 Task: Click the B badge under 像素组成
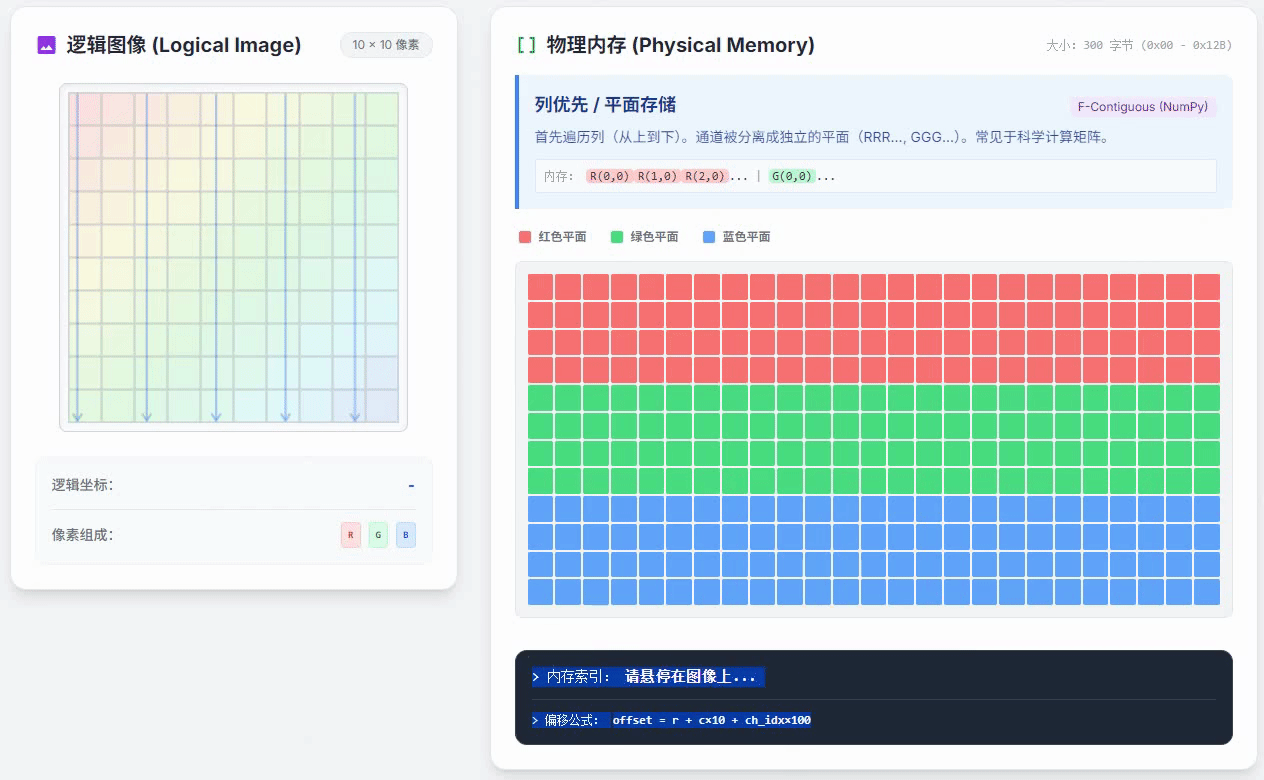pos(406,534)
